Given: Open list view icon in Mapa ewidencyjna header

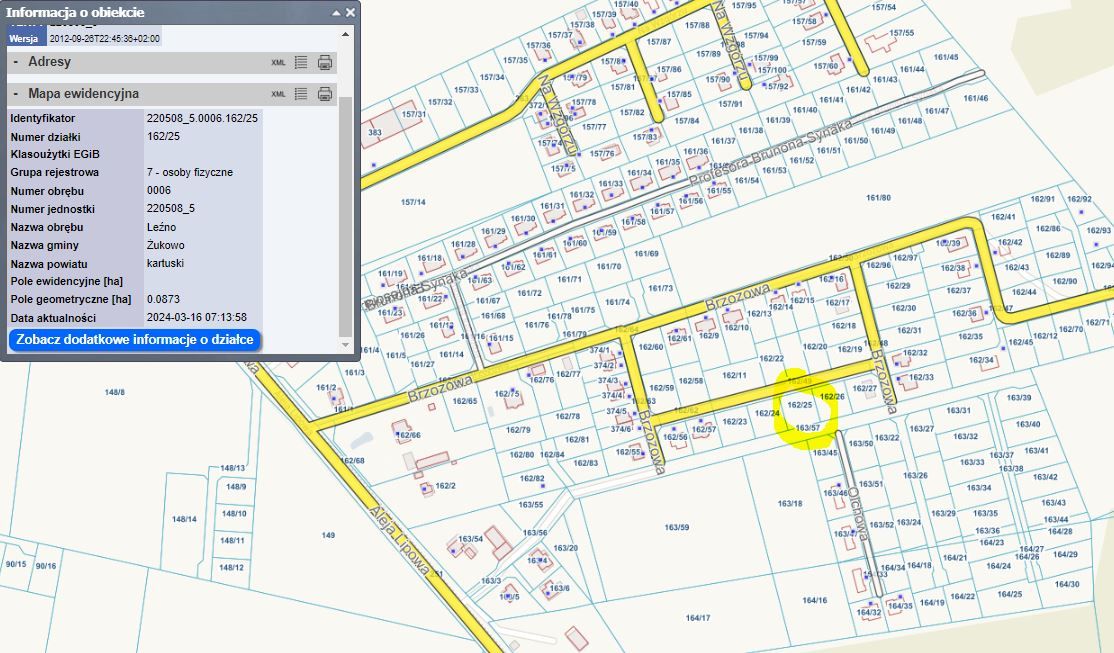Looking at the screenshot, I should 301,94.
